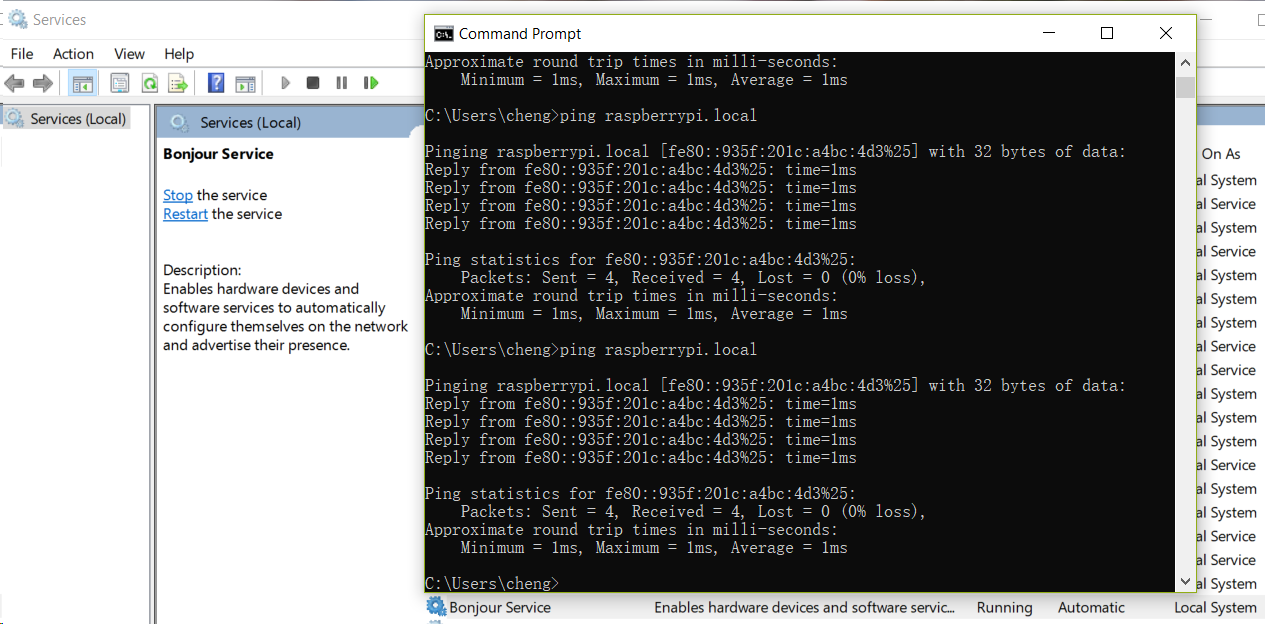Click Automatic startup type for Bonjour Service
1265x624 pixels.
point(1091,607)
